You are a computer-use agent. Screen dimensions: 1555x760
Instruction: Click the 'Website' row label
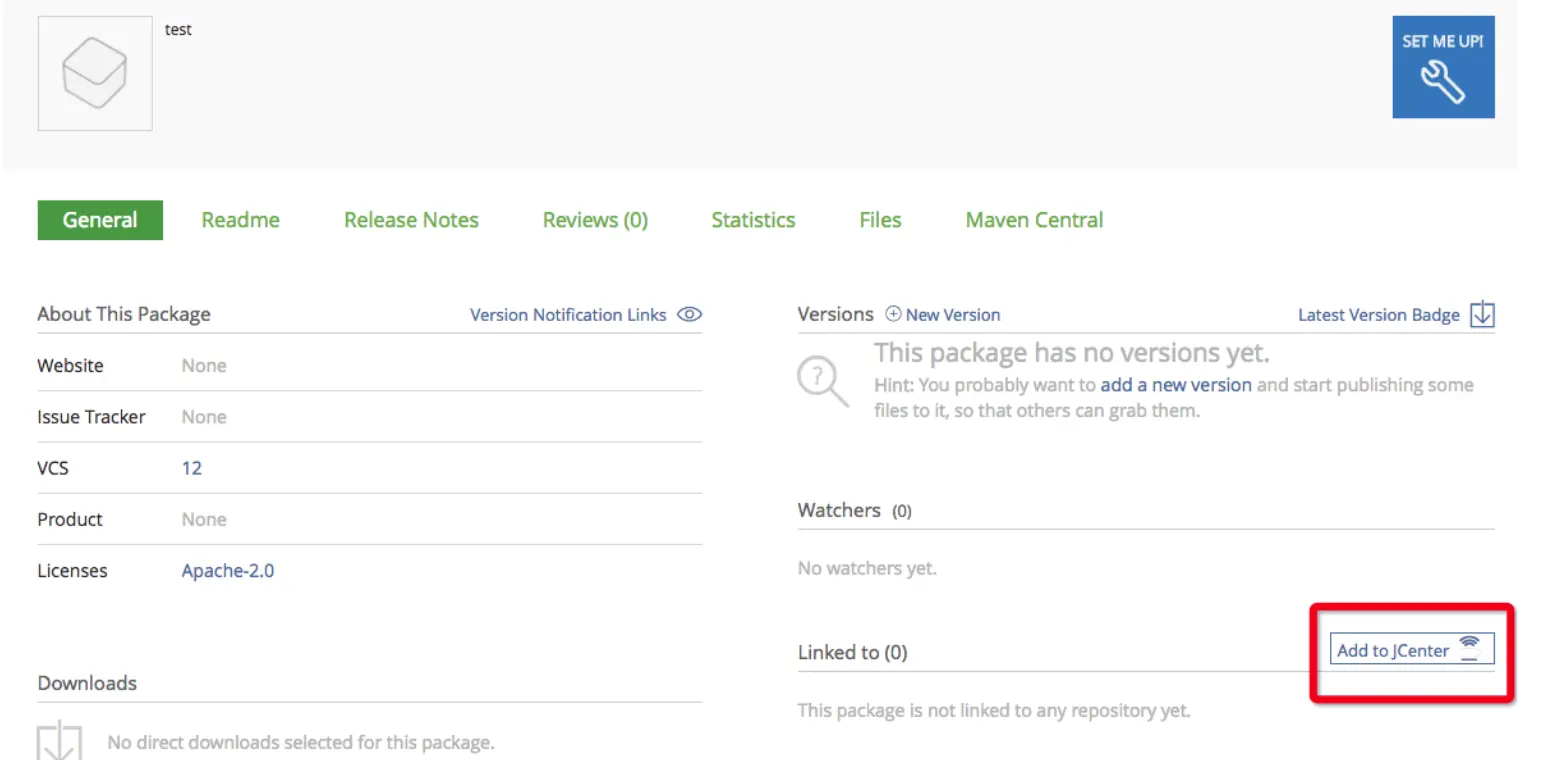(x=70, y=366)
